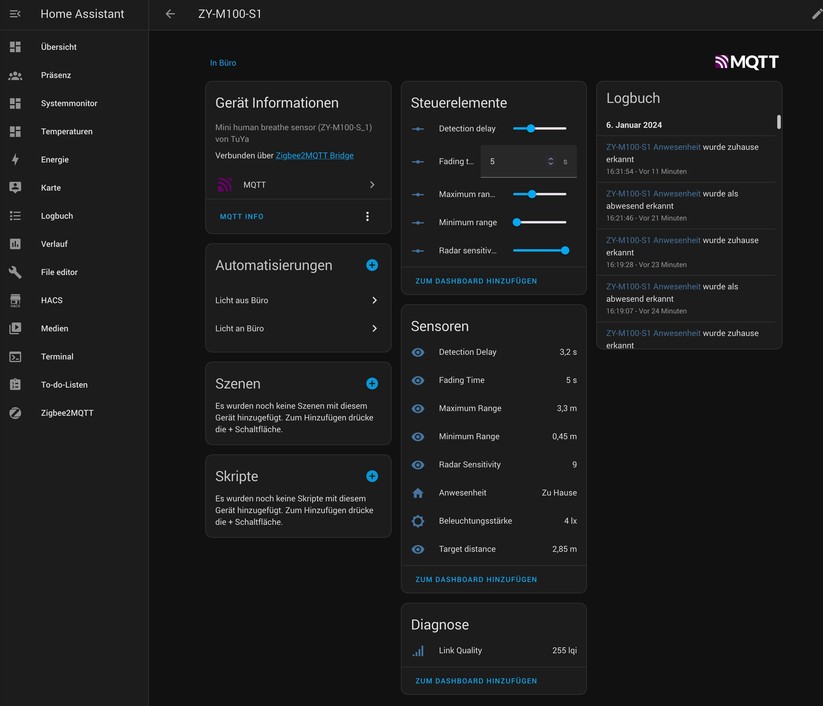Click the eye icon beside Target distance
Viewport: 823px width, 706px height.
pyautogui.click(x=419, y=549)
